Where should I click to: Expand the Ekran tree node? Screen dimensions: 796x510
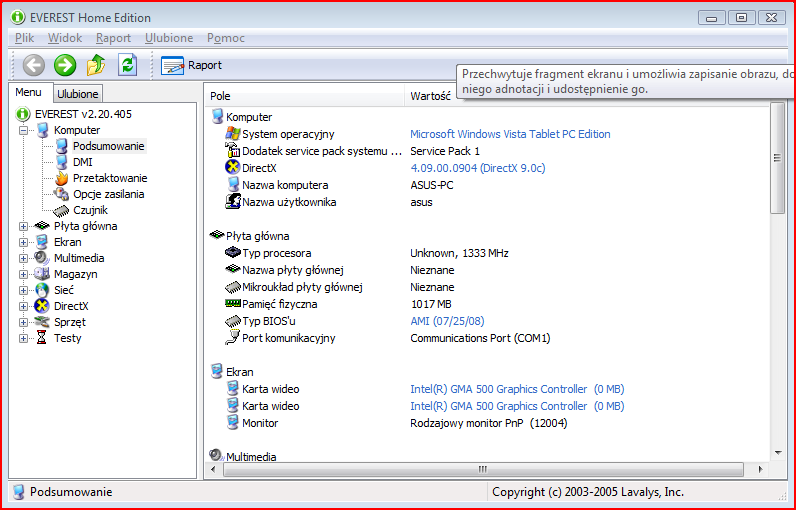click(x=23, y=243)
